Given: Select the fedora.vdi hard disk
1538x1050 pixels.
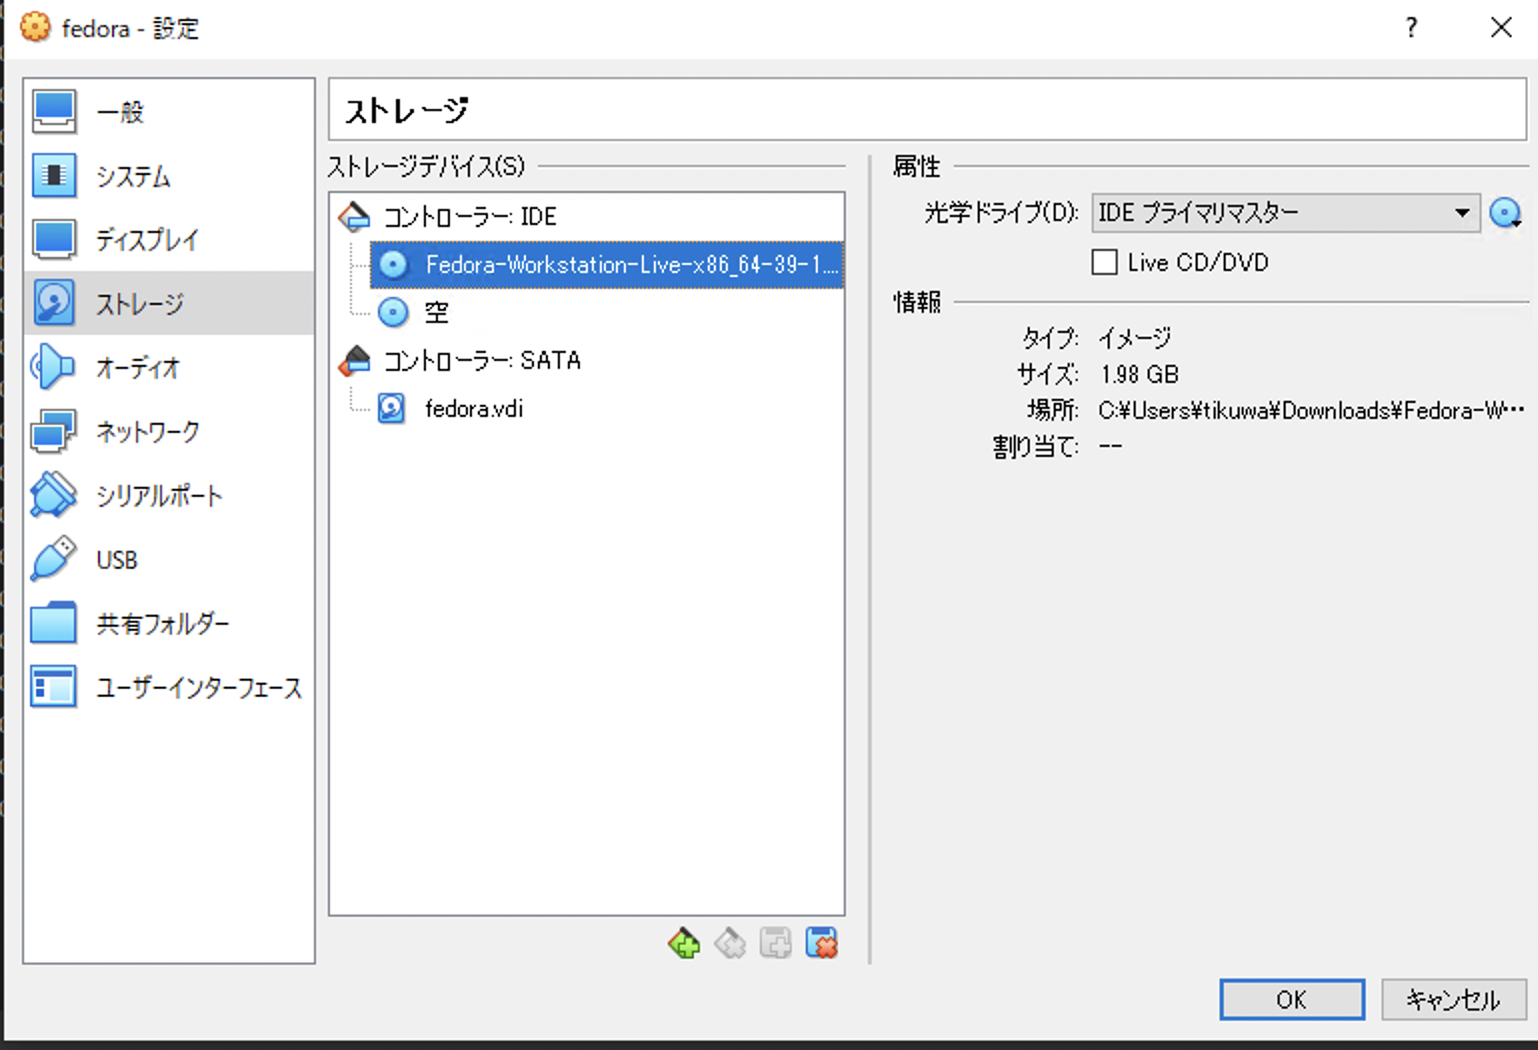Looking at the screenshot, I should (474, 408).
